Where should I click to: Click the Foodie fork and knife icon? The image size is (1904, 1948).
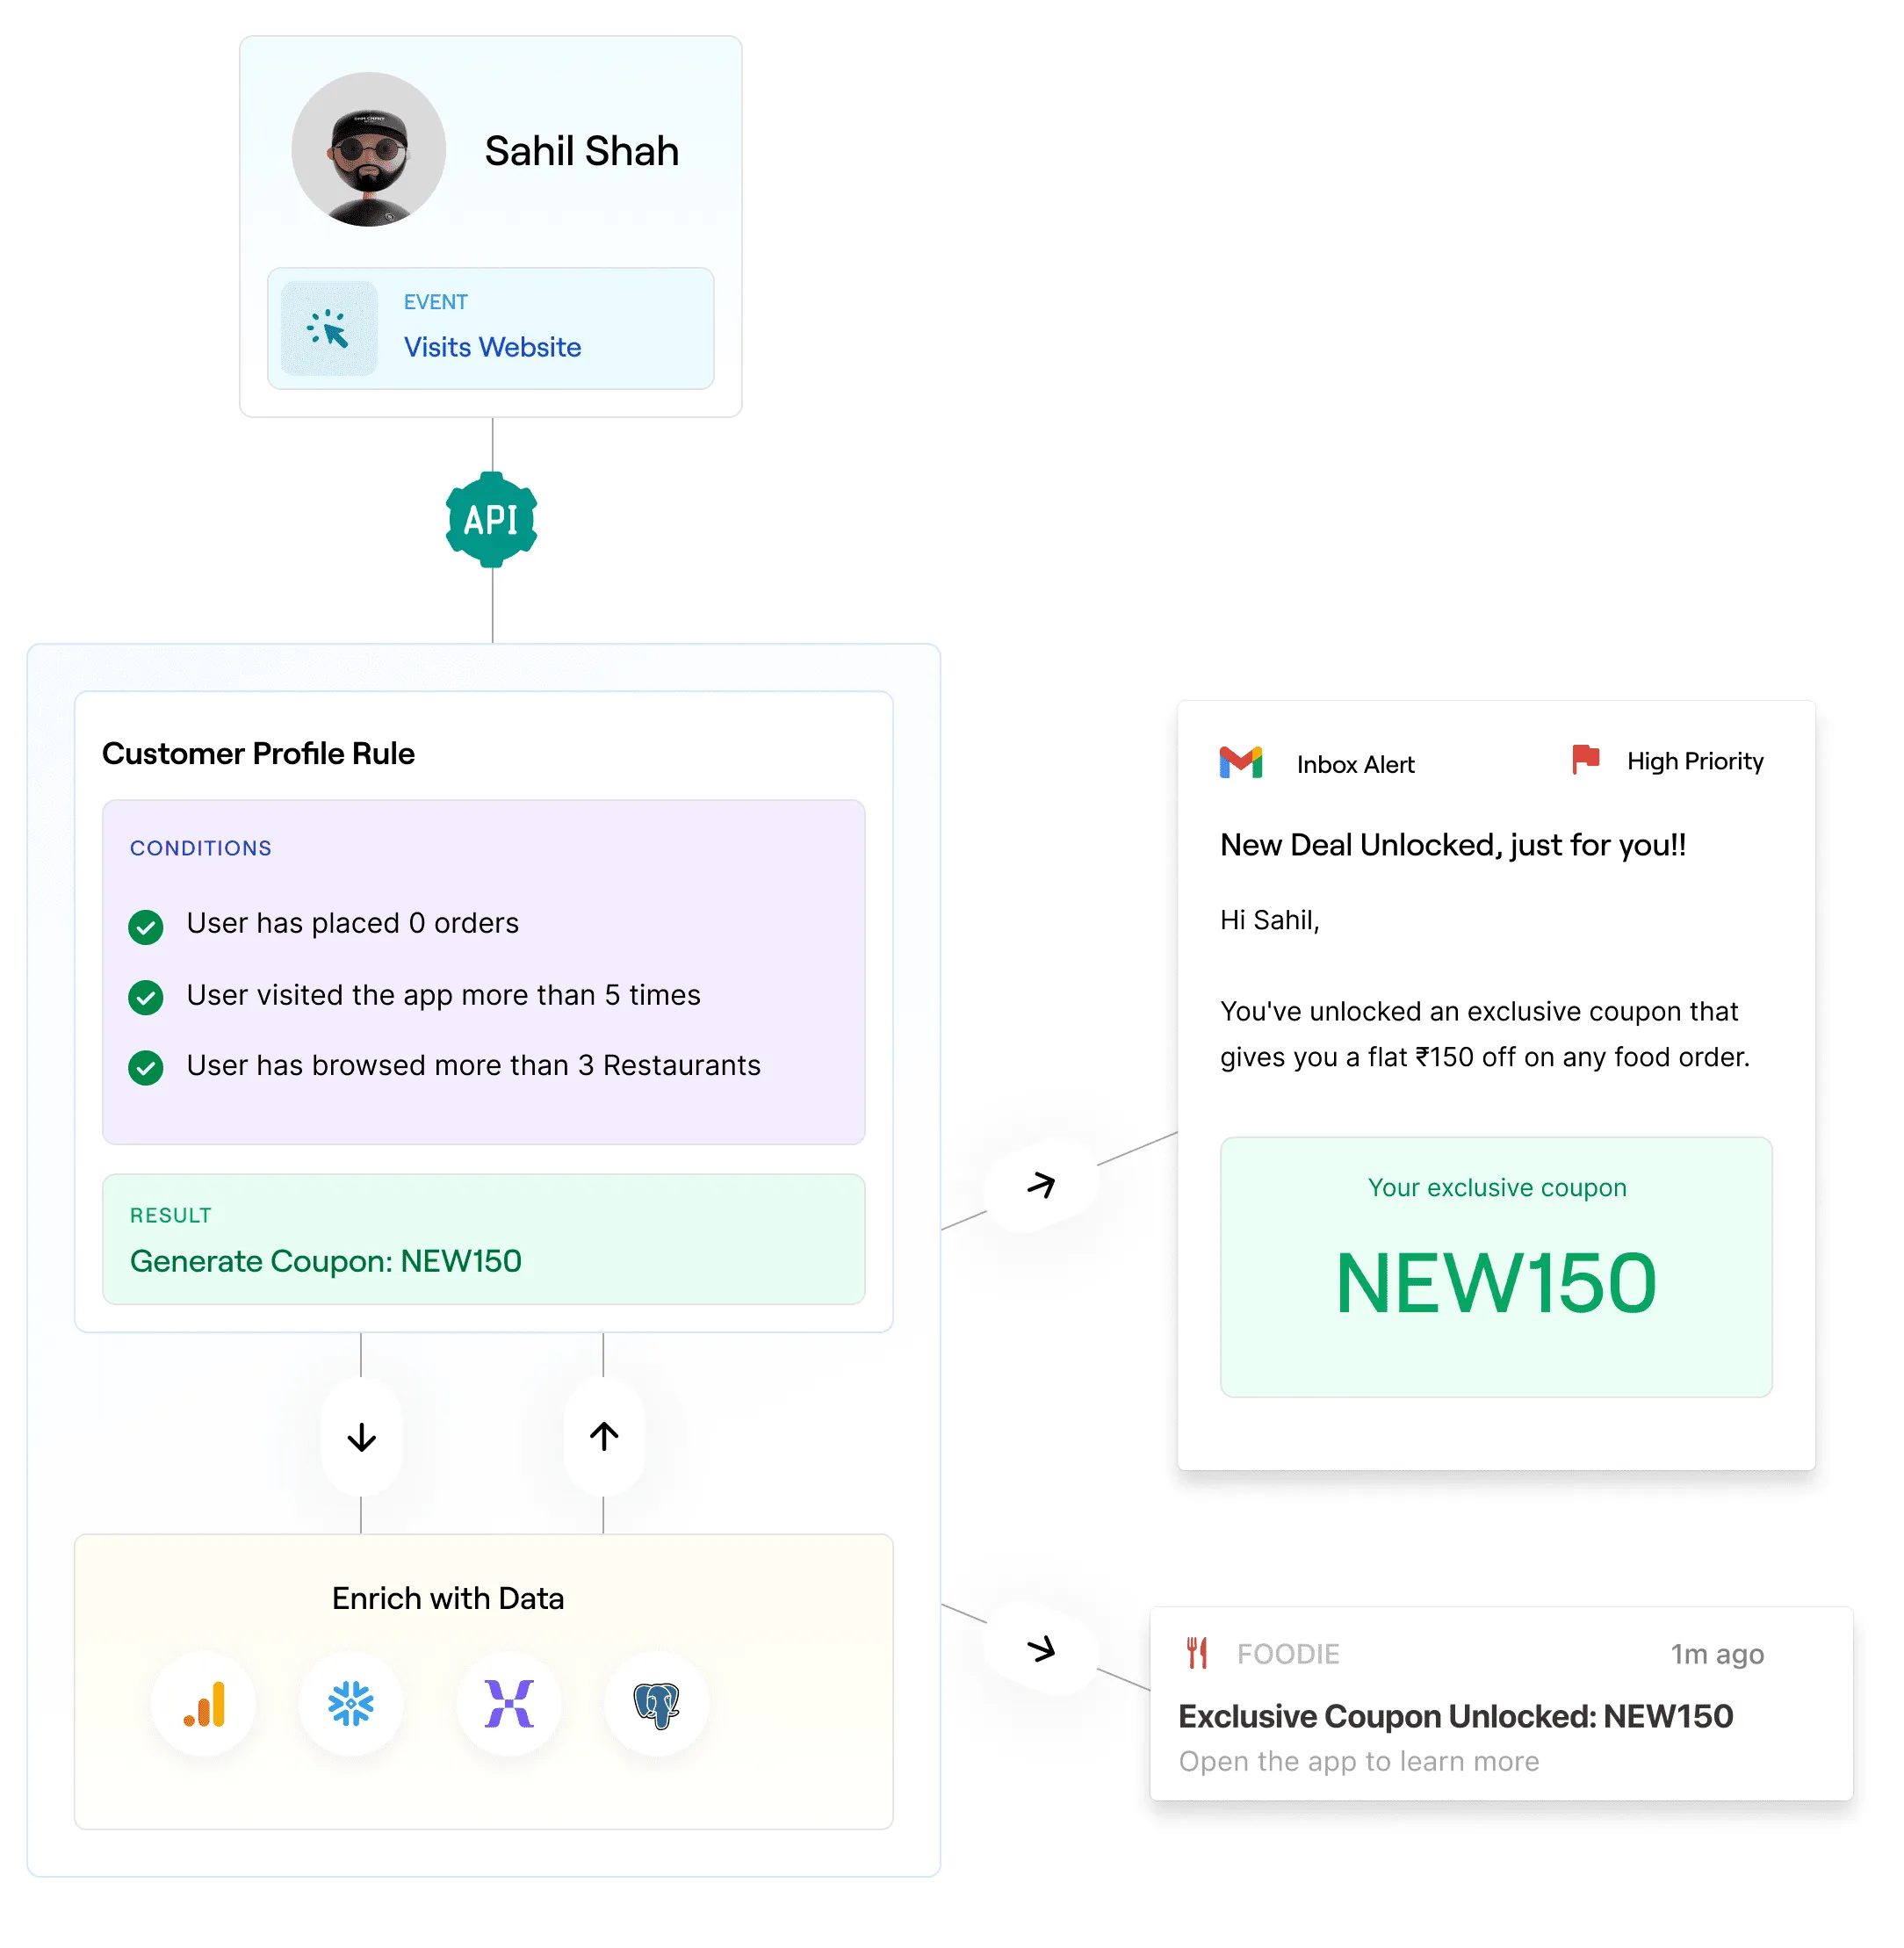[1197, 1653]
